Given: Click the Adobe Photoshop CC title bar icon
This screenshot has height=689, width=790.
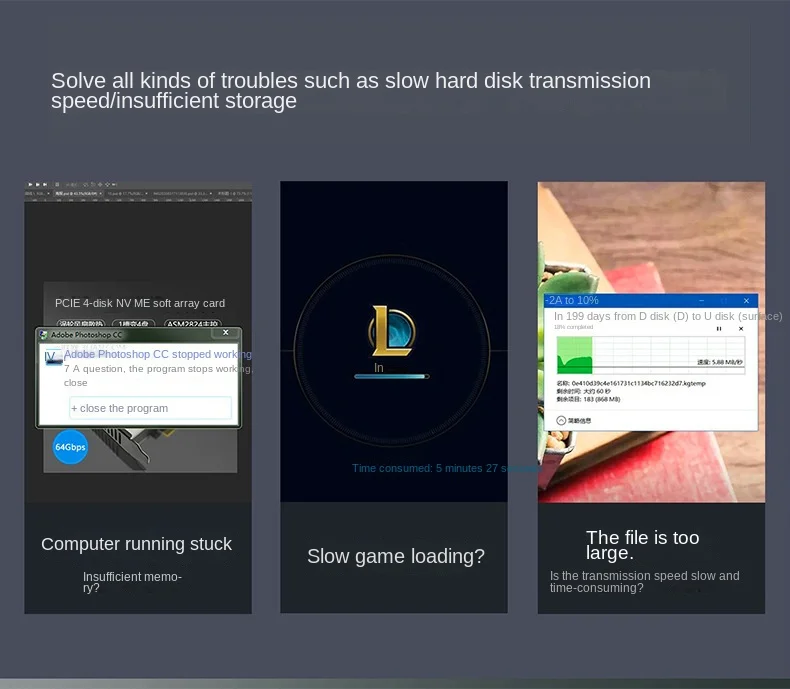Looking at the screenshot, I should (44, 335).
